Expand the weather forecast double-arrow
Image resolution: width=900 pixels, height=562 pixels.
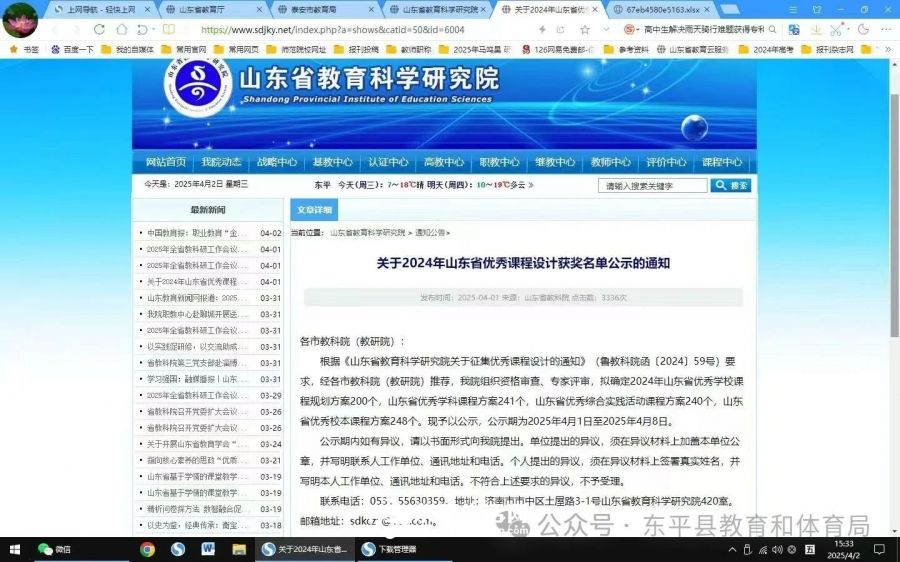click(x=530, y=185)
